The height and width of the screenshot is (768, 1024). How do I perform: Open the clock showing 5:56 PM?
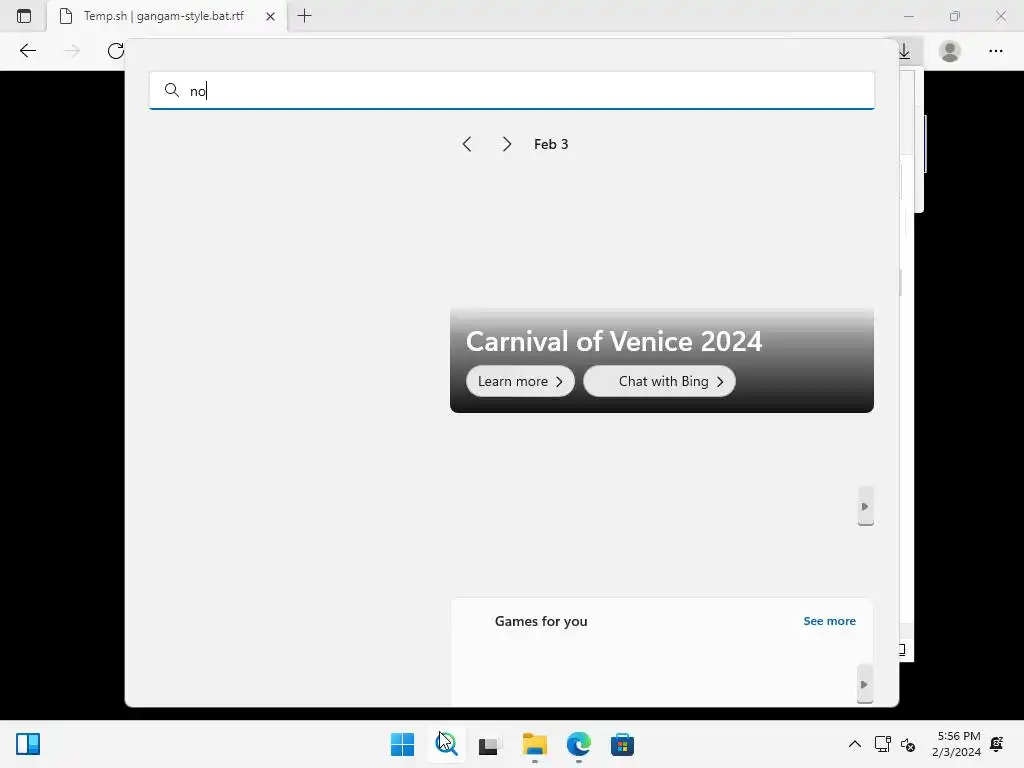pos(957,744)
